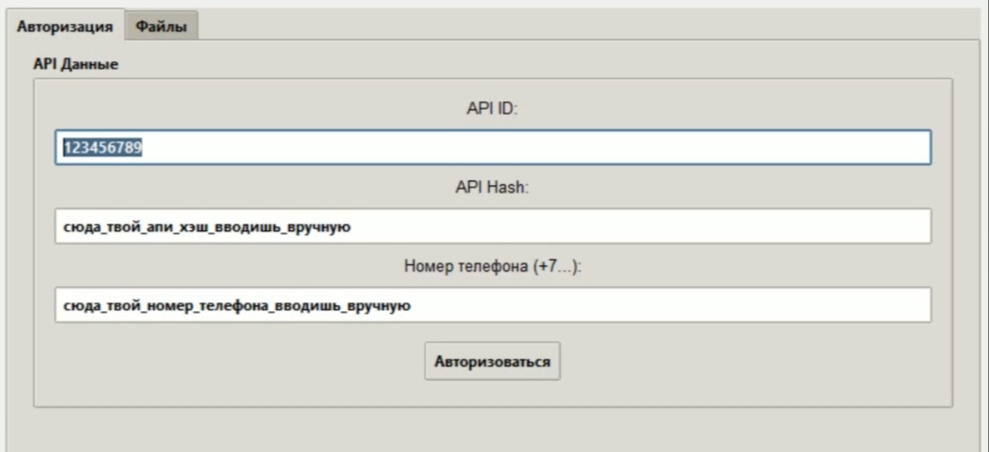Screen dimensions: 989x452
Task: Click the сюда_твой_апи_хэш_вводишь_вручную placeholder text
Action: click(206, 227)
